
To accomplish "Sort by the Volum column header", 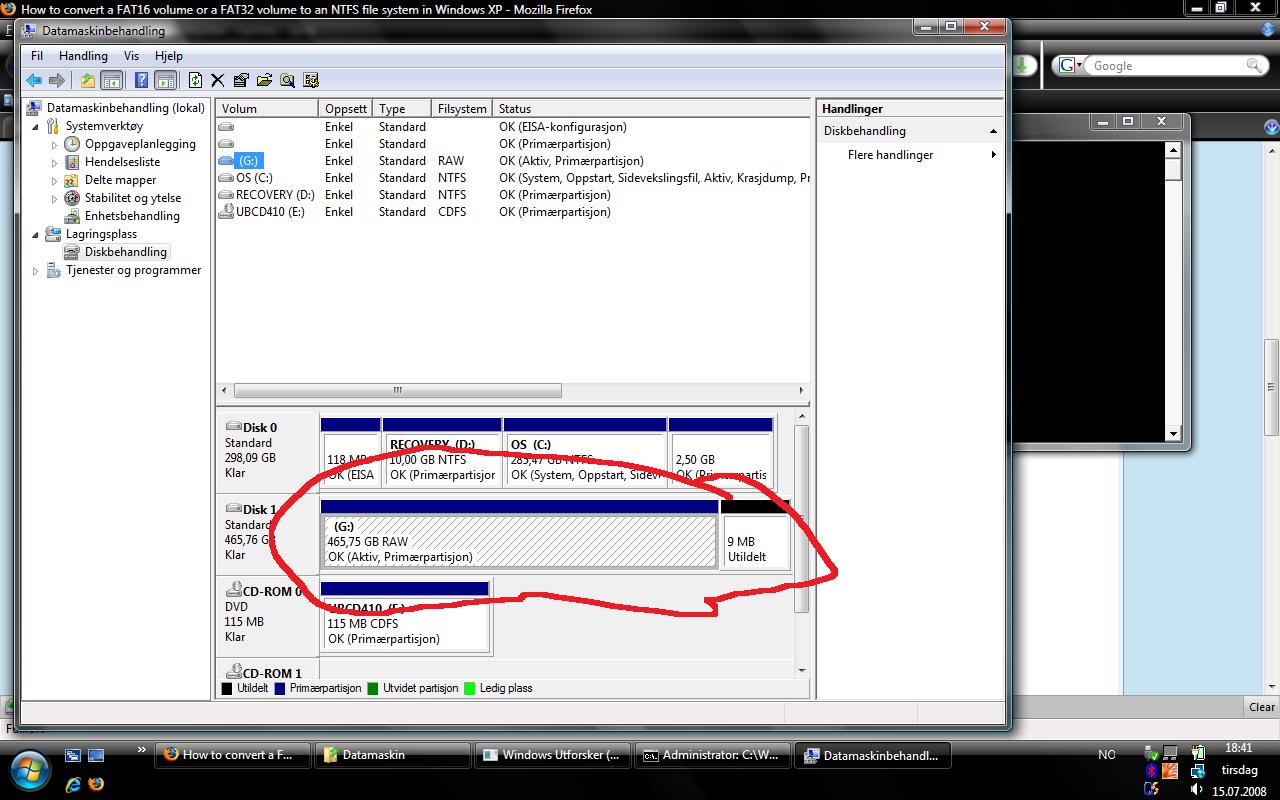I will 267,109.
